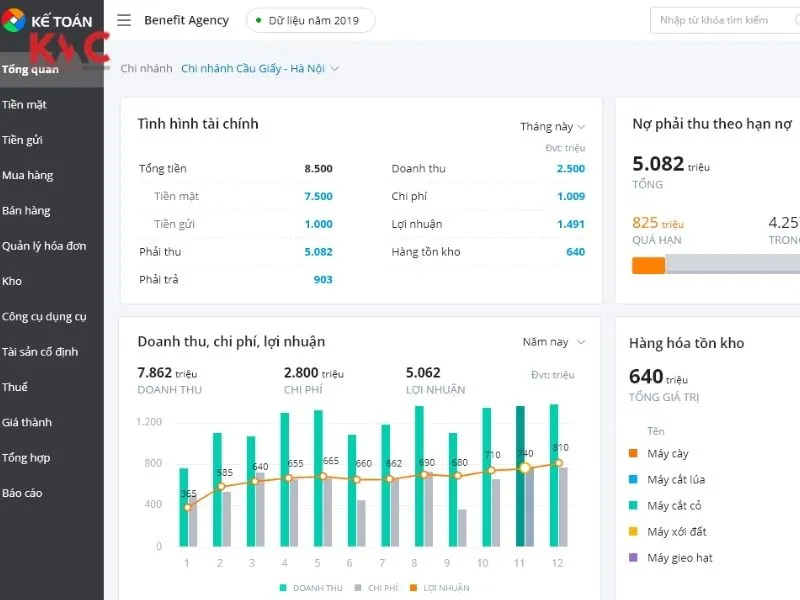800x600 pixels.
Task: Toggle the DOANH THU chart legend
Action: [x=312, y=588]
